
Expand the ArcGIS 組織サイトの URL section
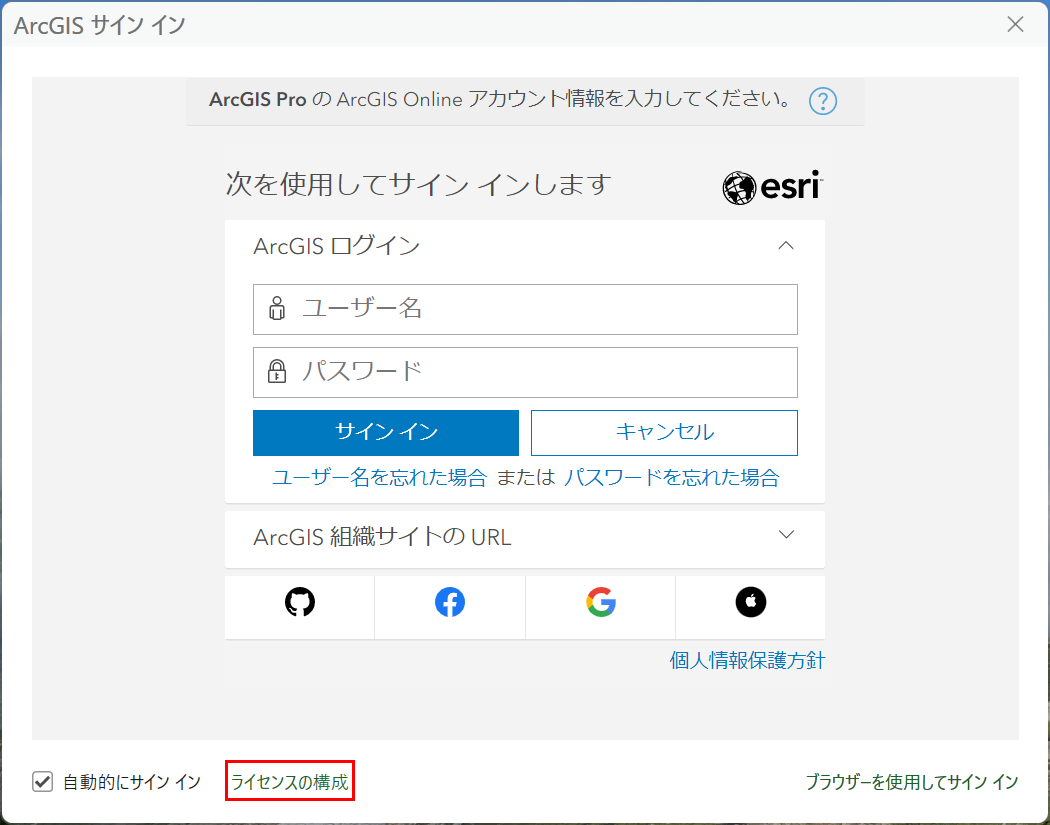(786, 534)
